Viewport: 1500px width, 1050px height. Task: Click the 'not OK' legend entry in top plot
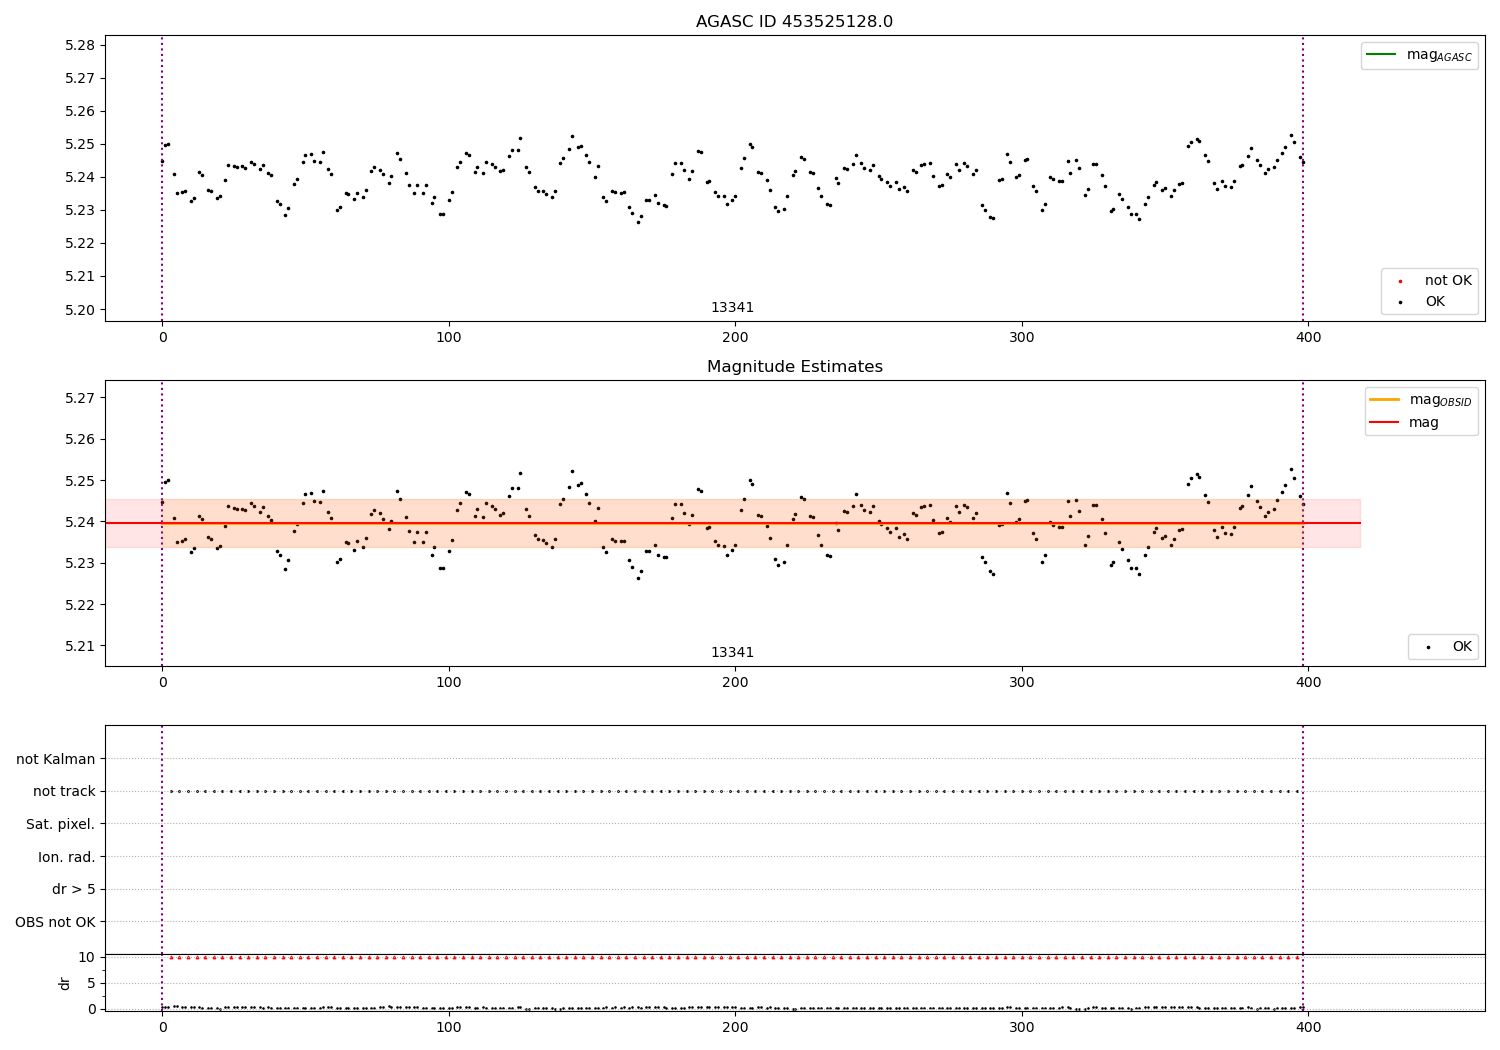[1434, 281]
